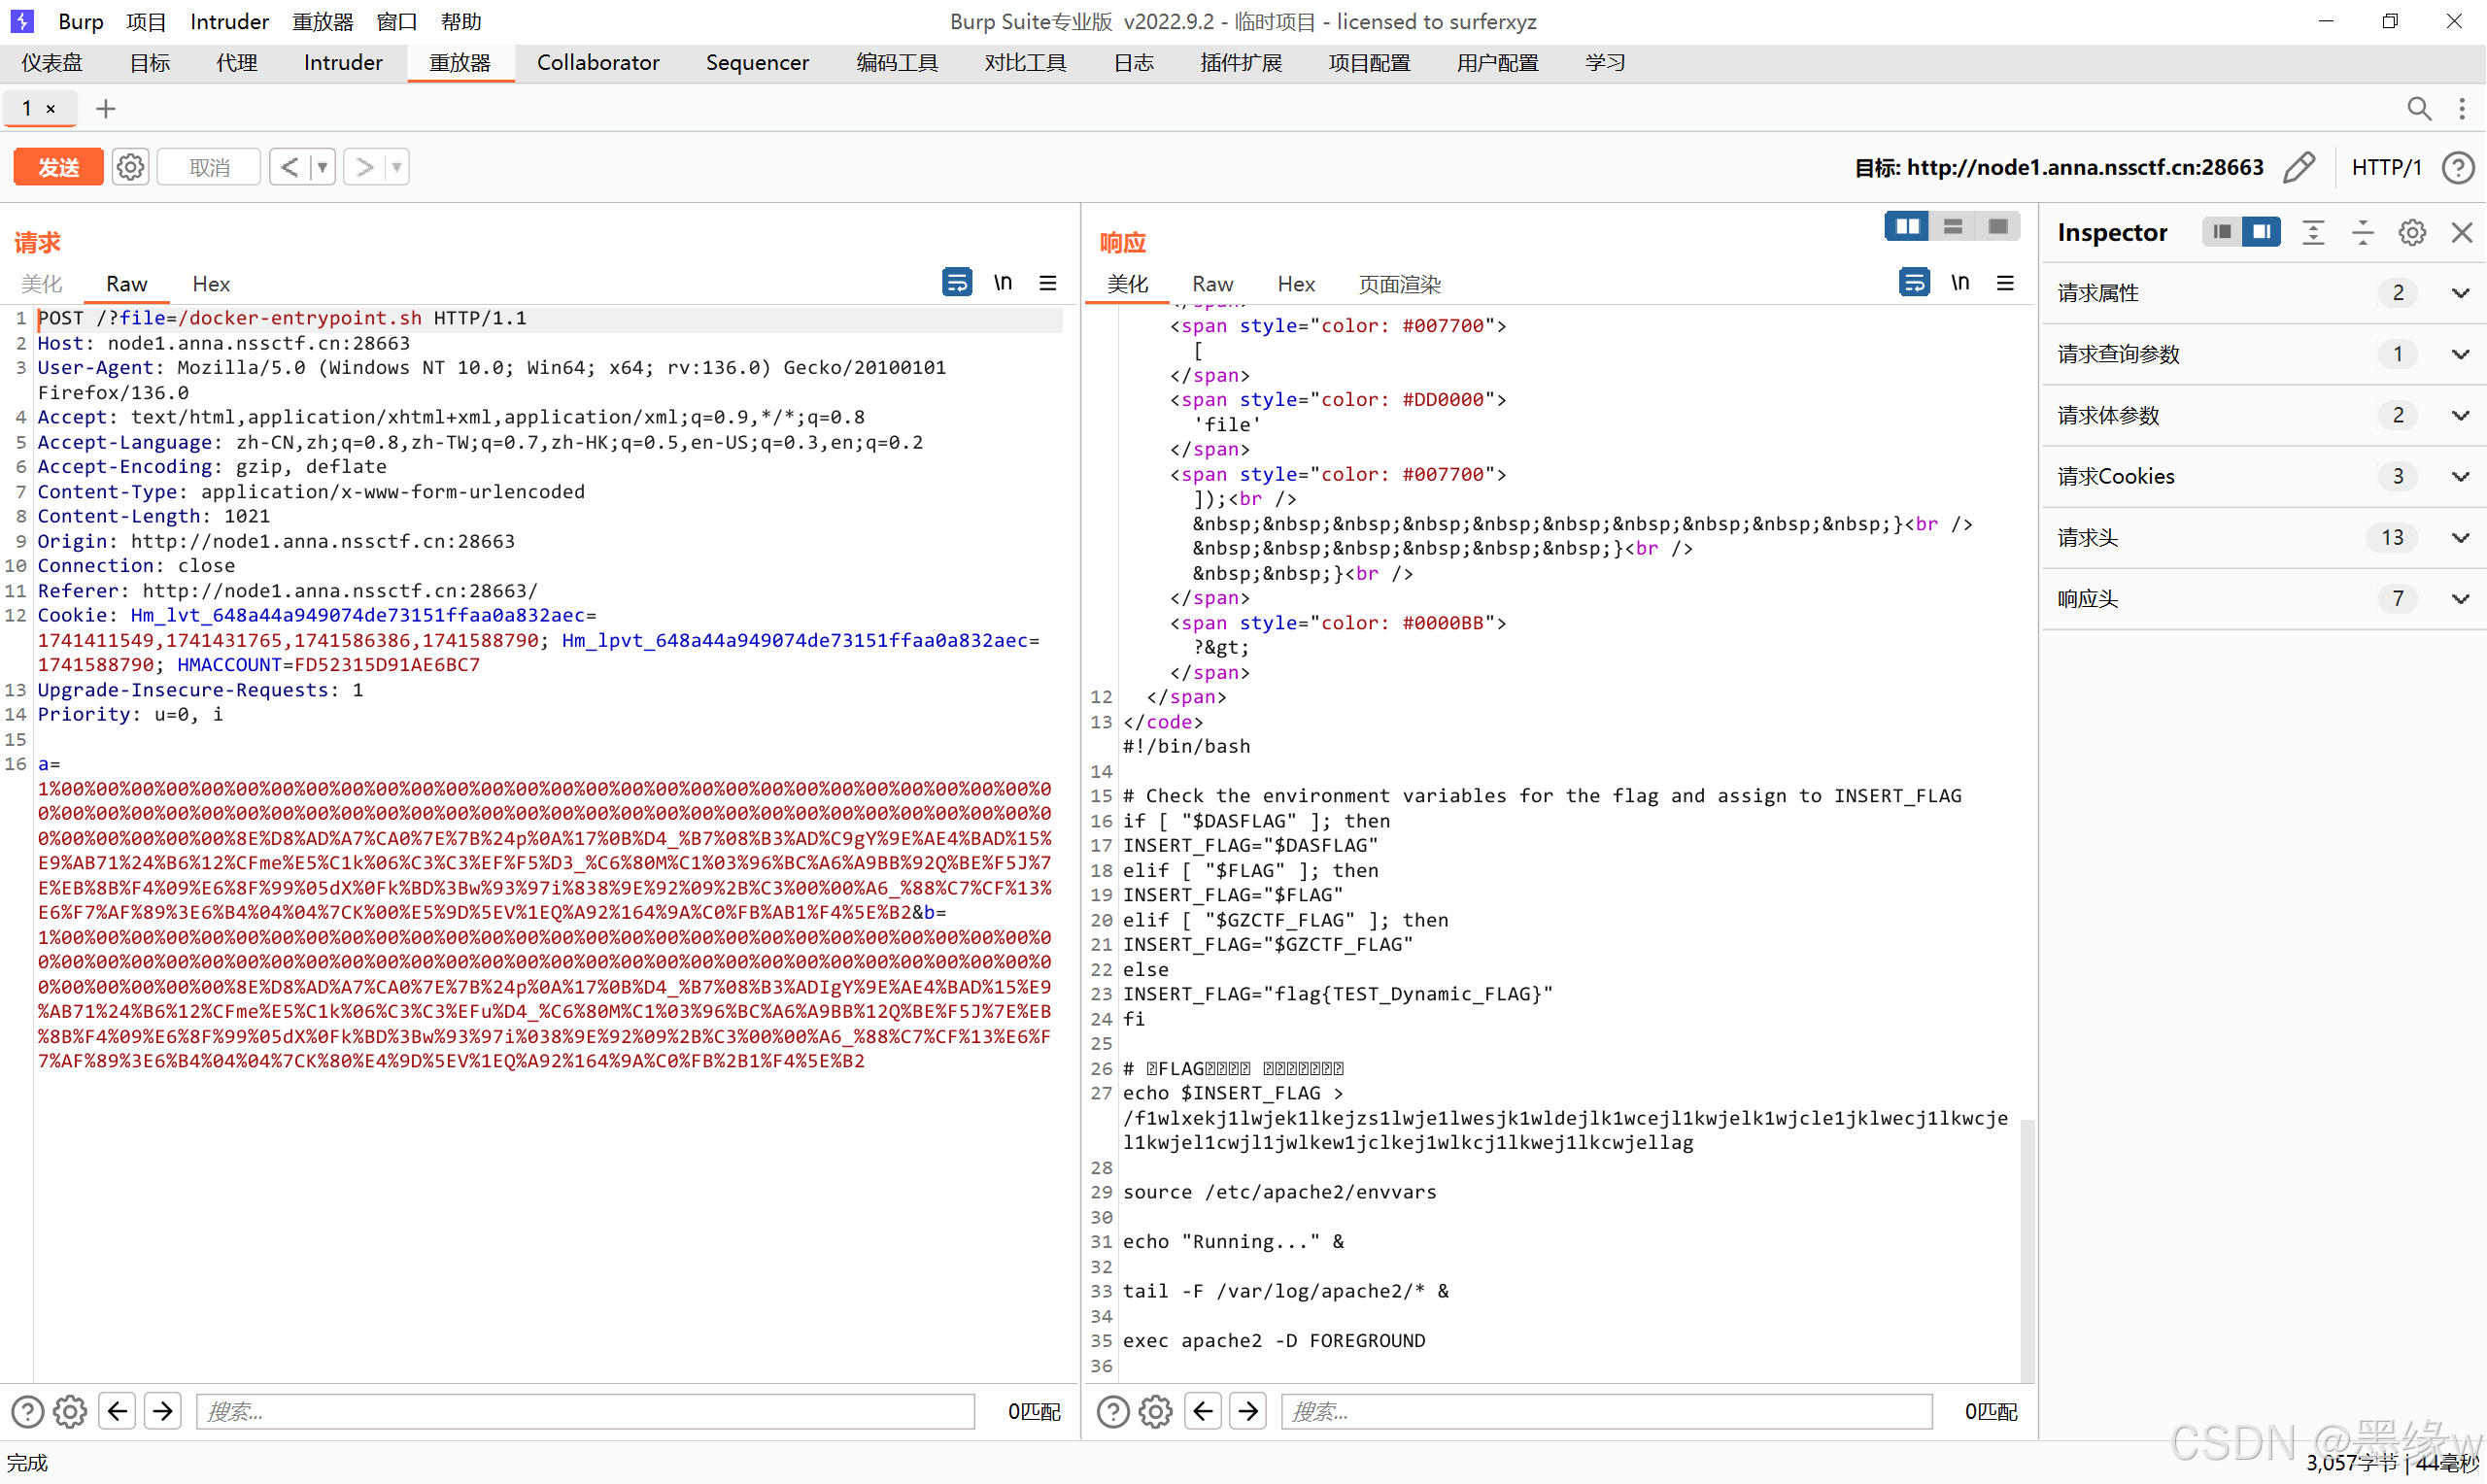Image resolution: width=2487 pixels, height=1484 pixels.
Task: Switch to the side-by-side layout view
Action: coord(1907,227)
